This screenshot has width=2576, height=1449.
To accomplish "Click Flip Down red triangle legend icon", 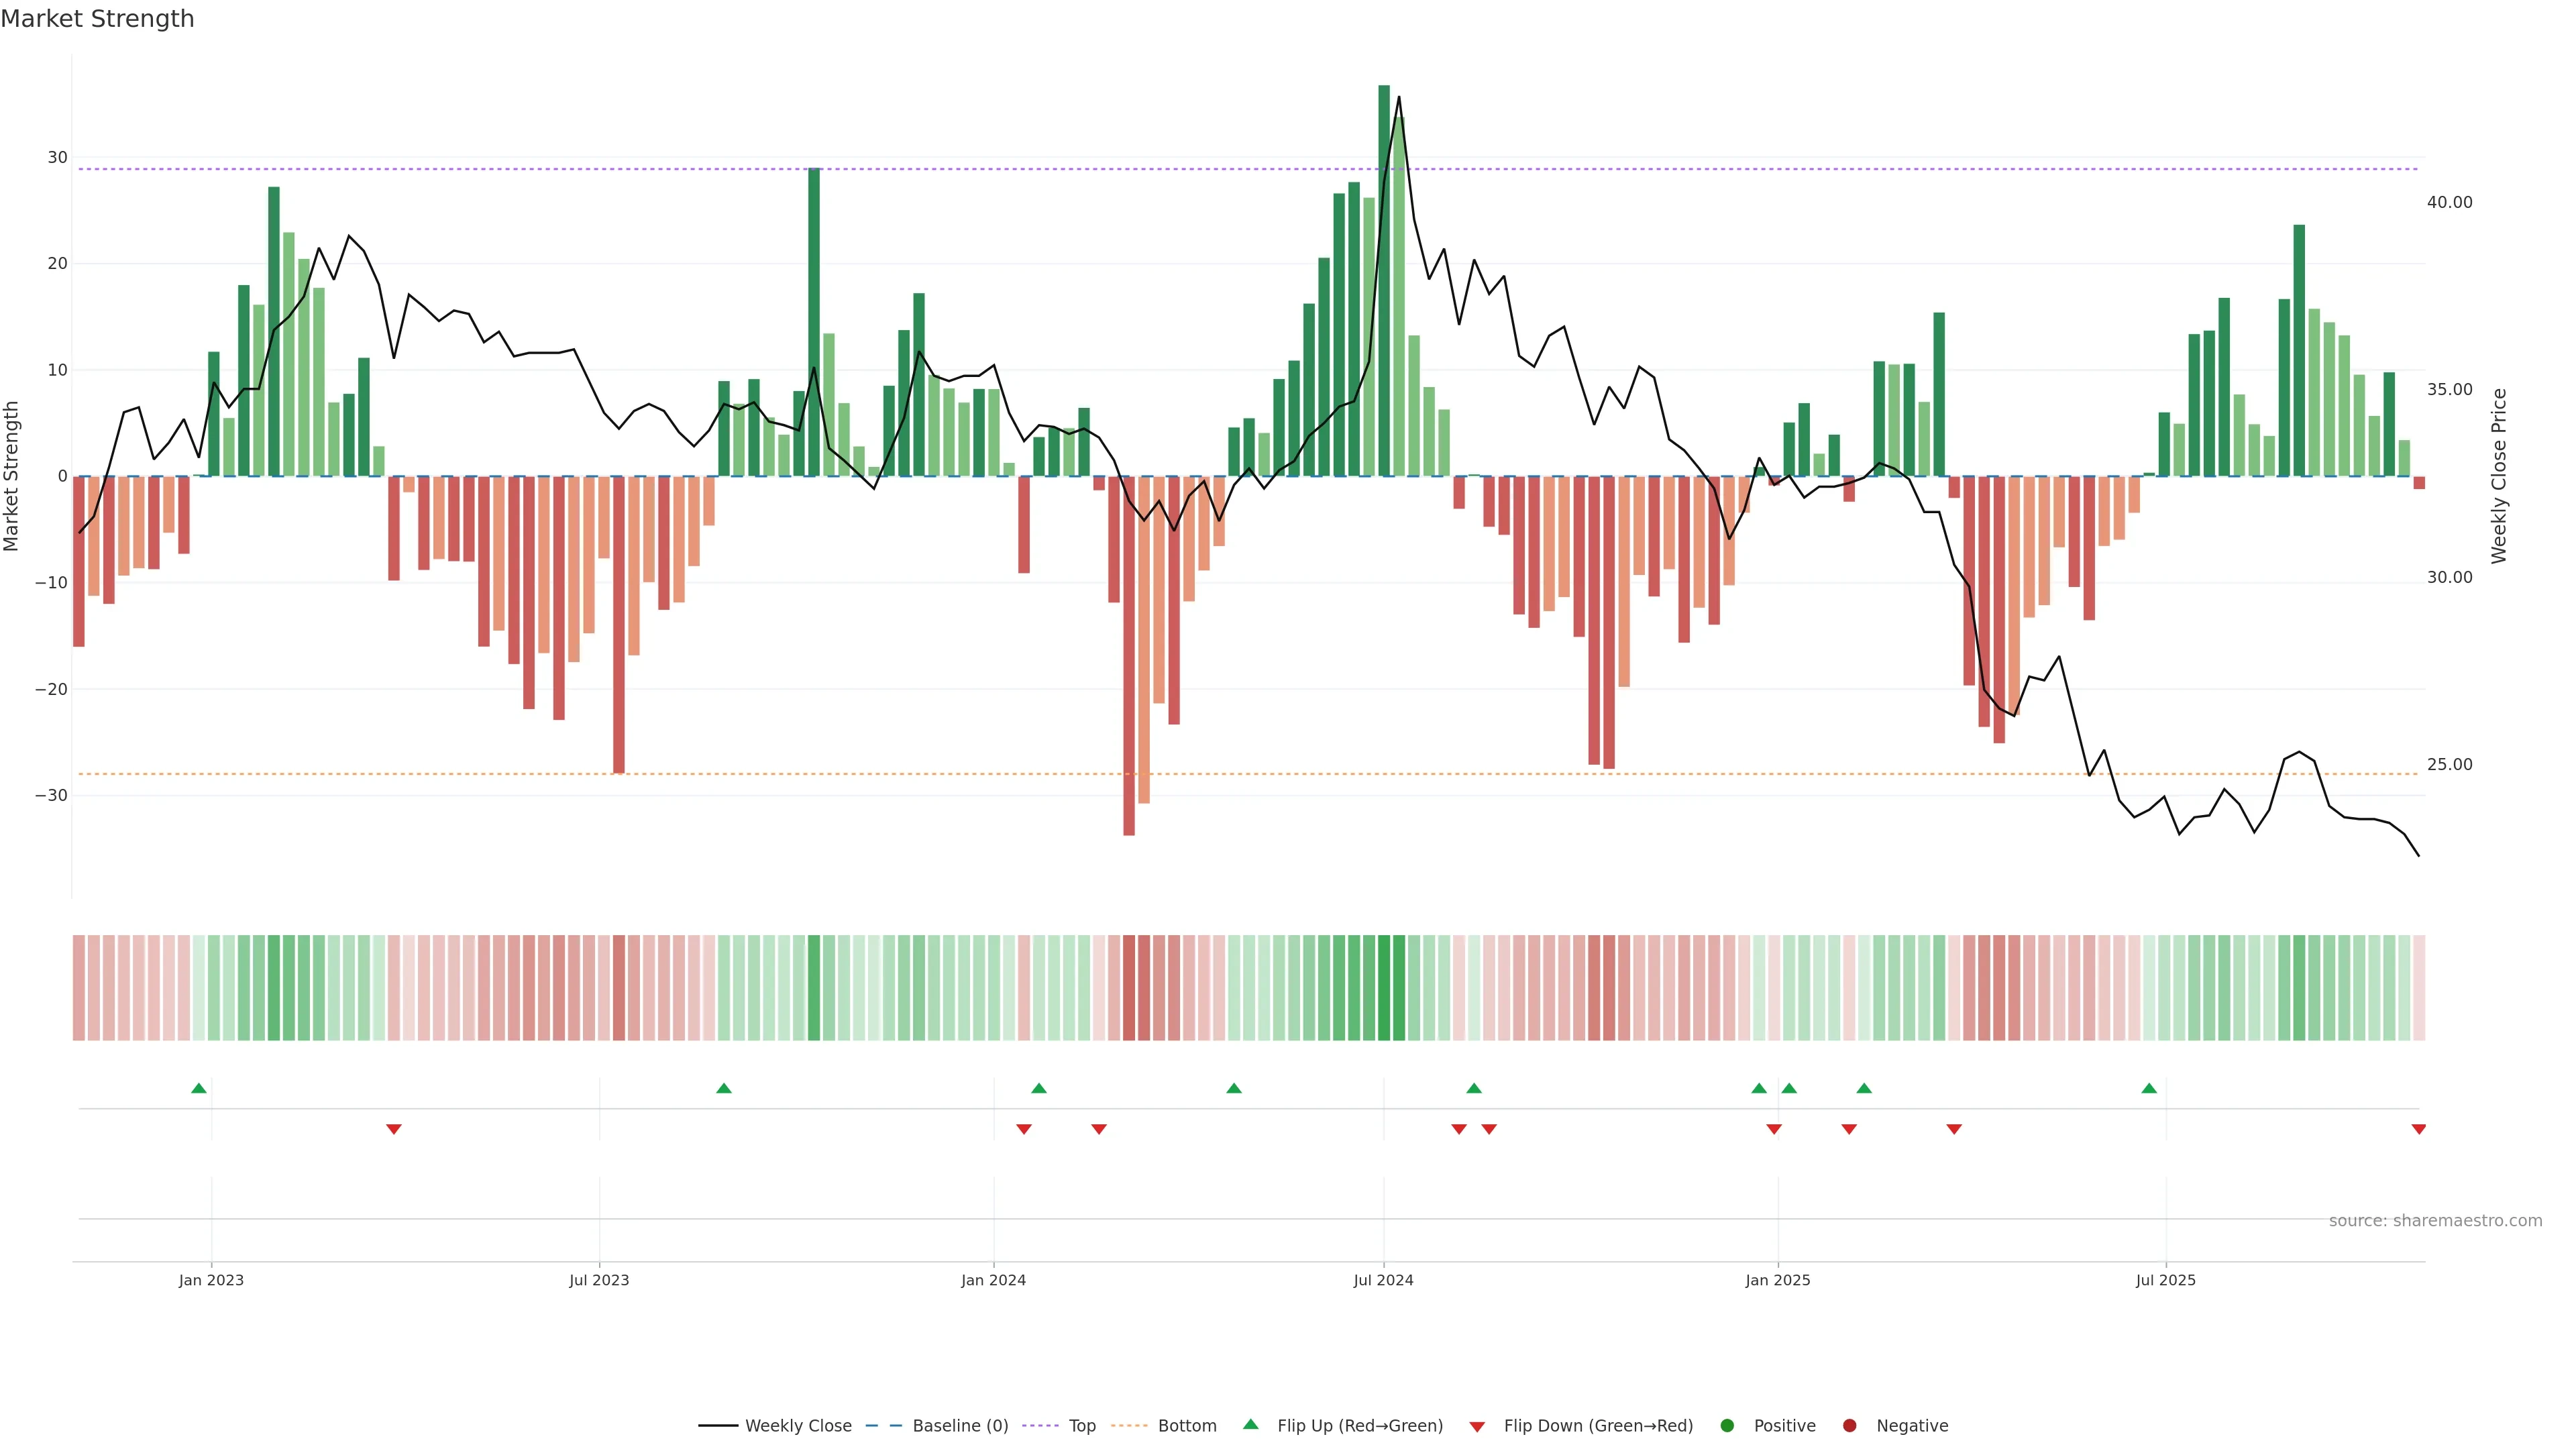I will tap(1477, 1426).
